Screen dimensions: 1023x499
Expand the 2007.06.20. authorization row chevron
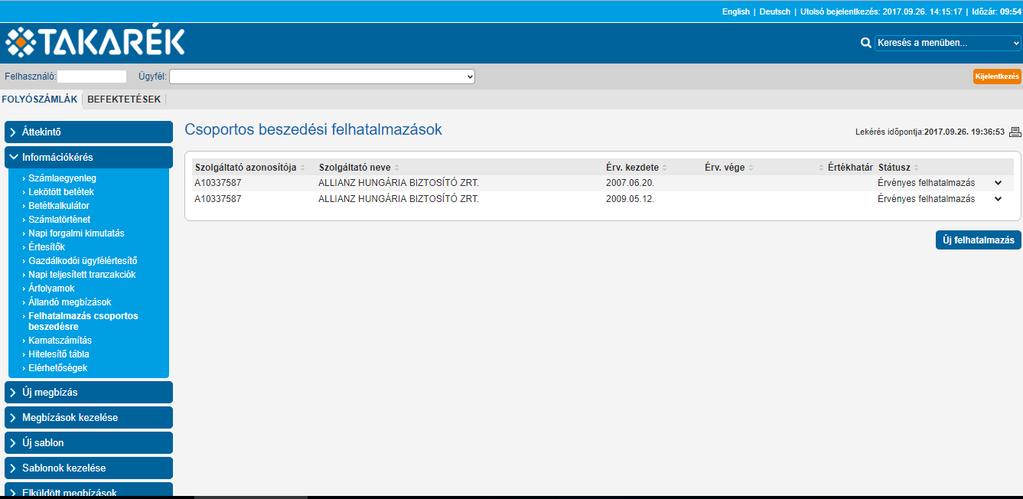pyautogui.click(x=998, y=183)
